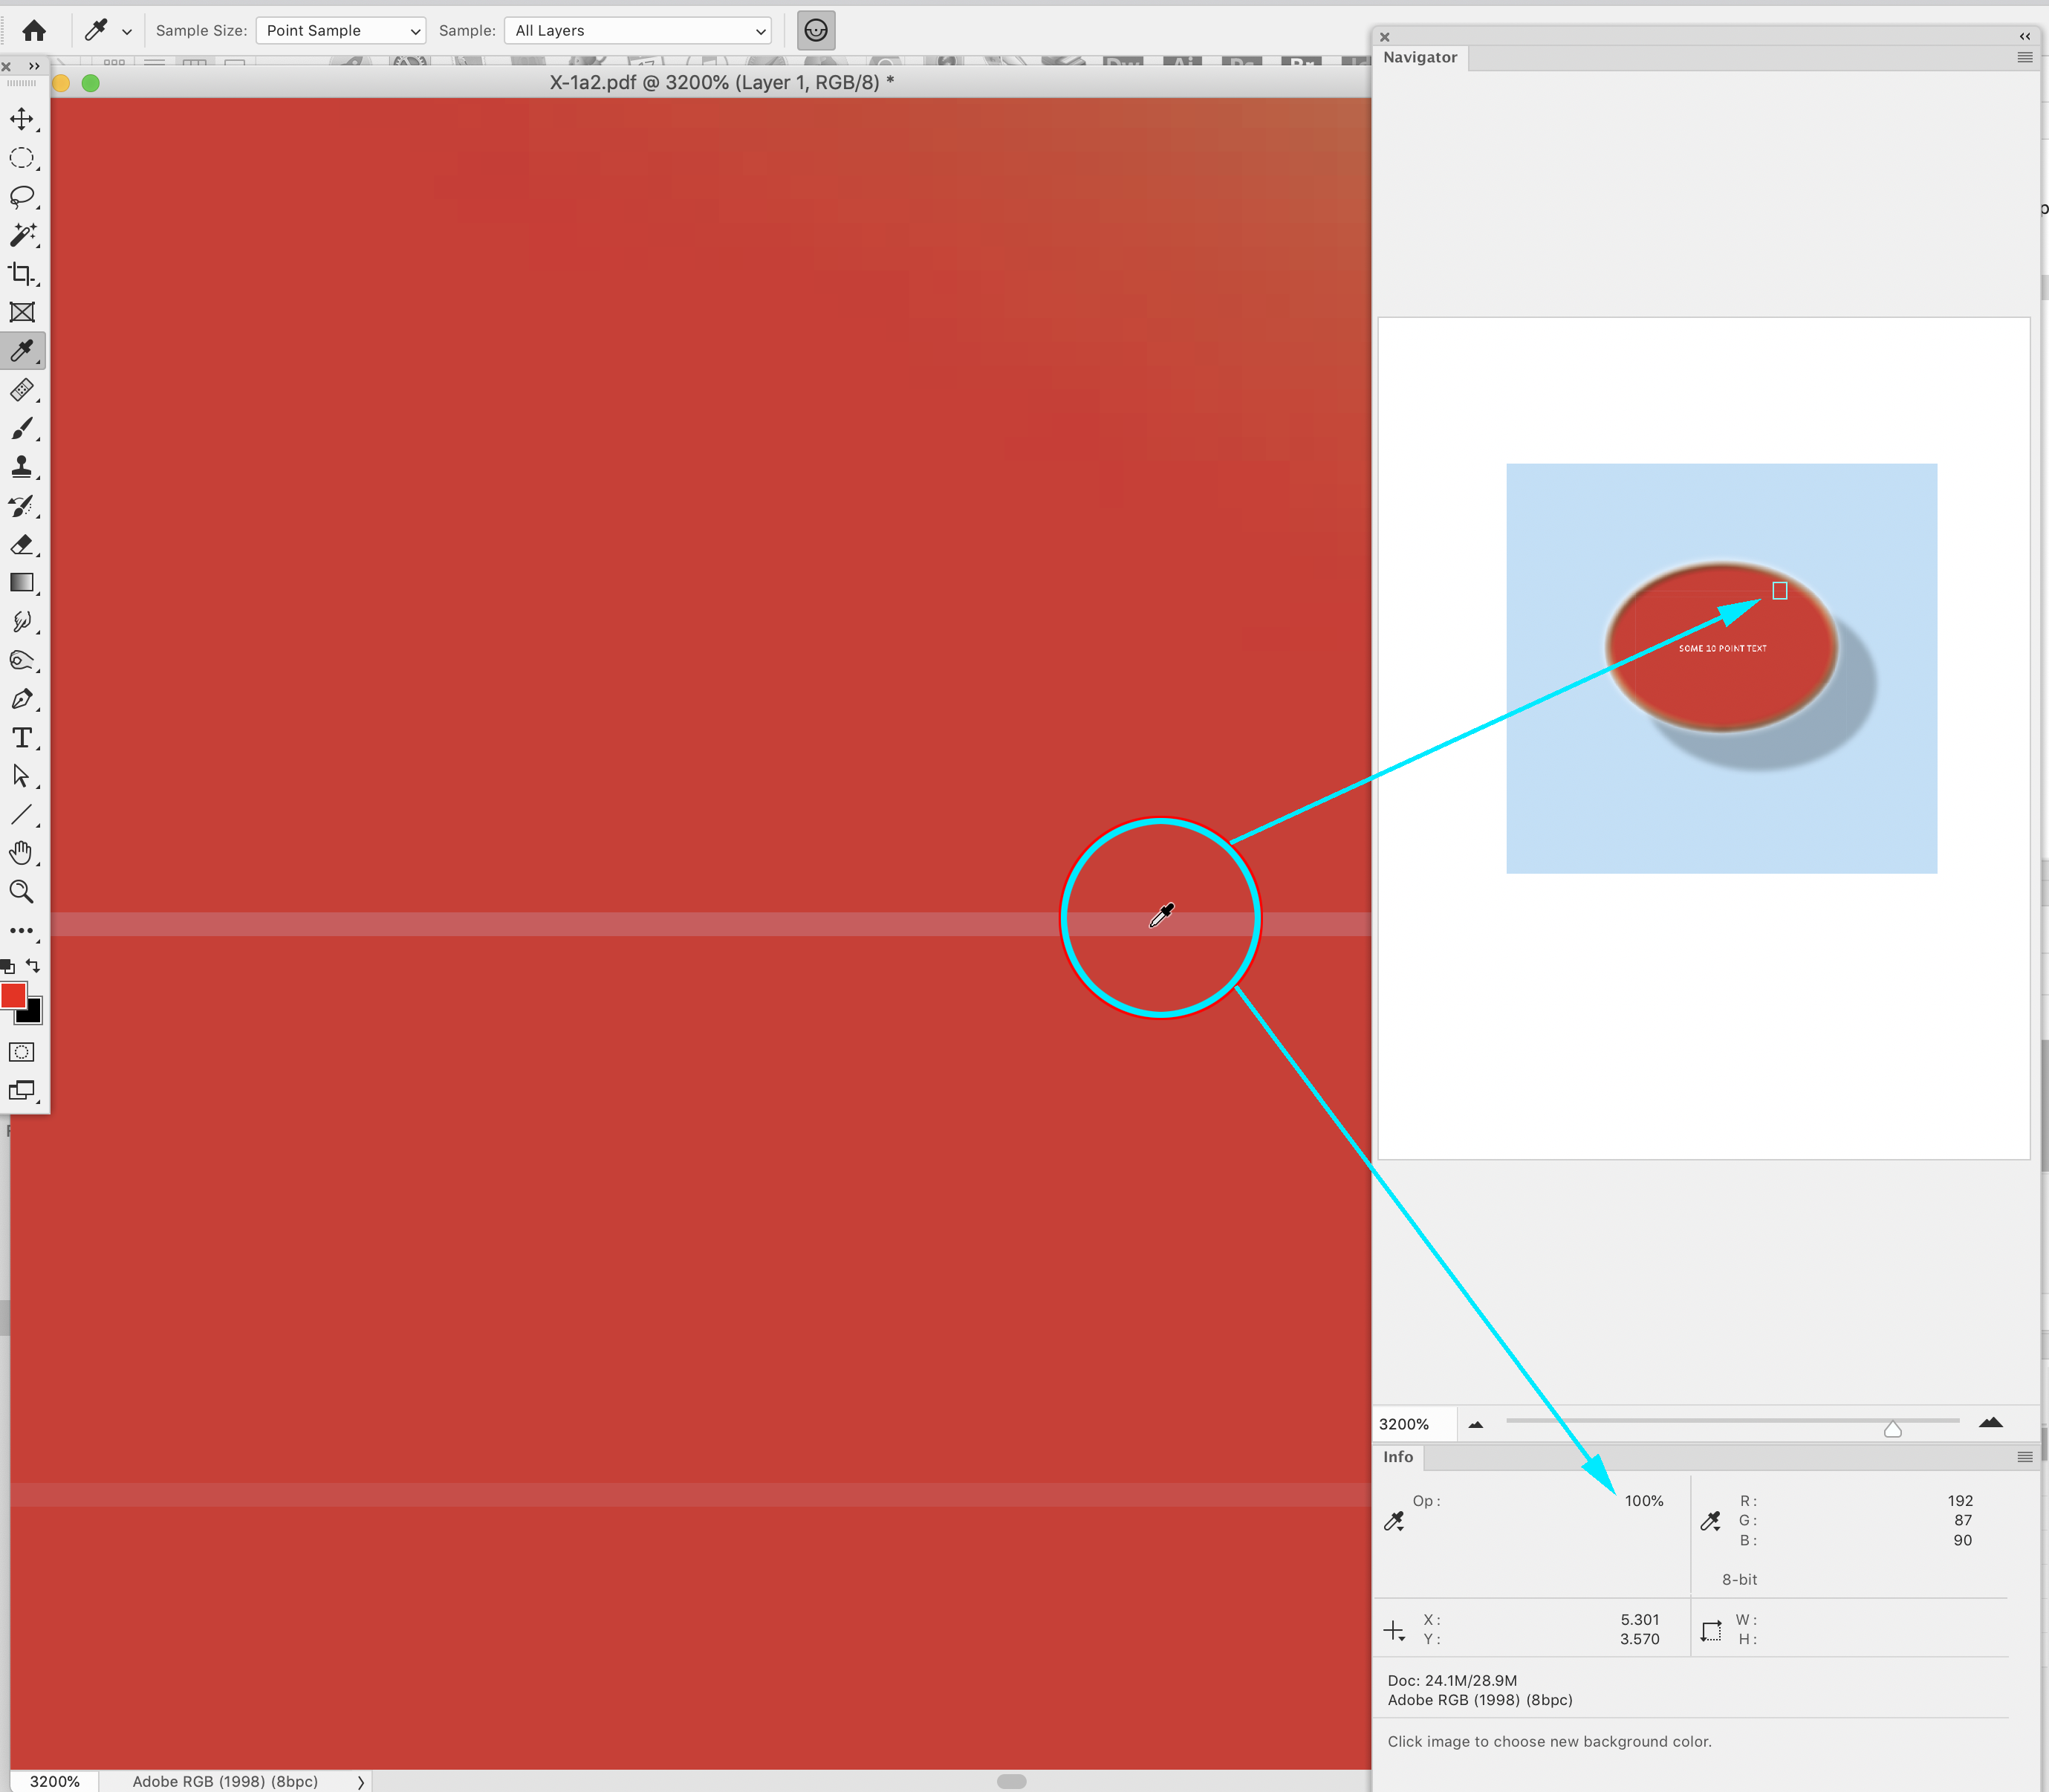Click the foreground color swatch

[13, 995]
